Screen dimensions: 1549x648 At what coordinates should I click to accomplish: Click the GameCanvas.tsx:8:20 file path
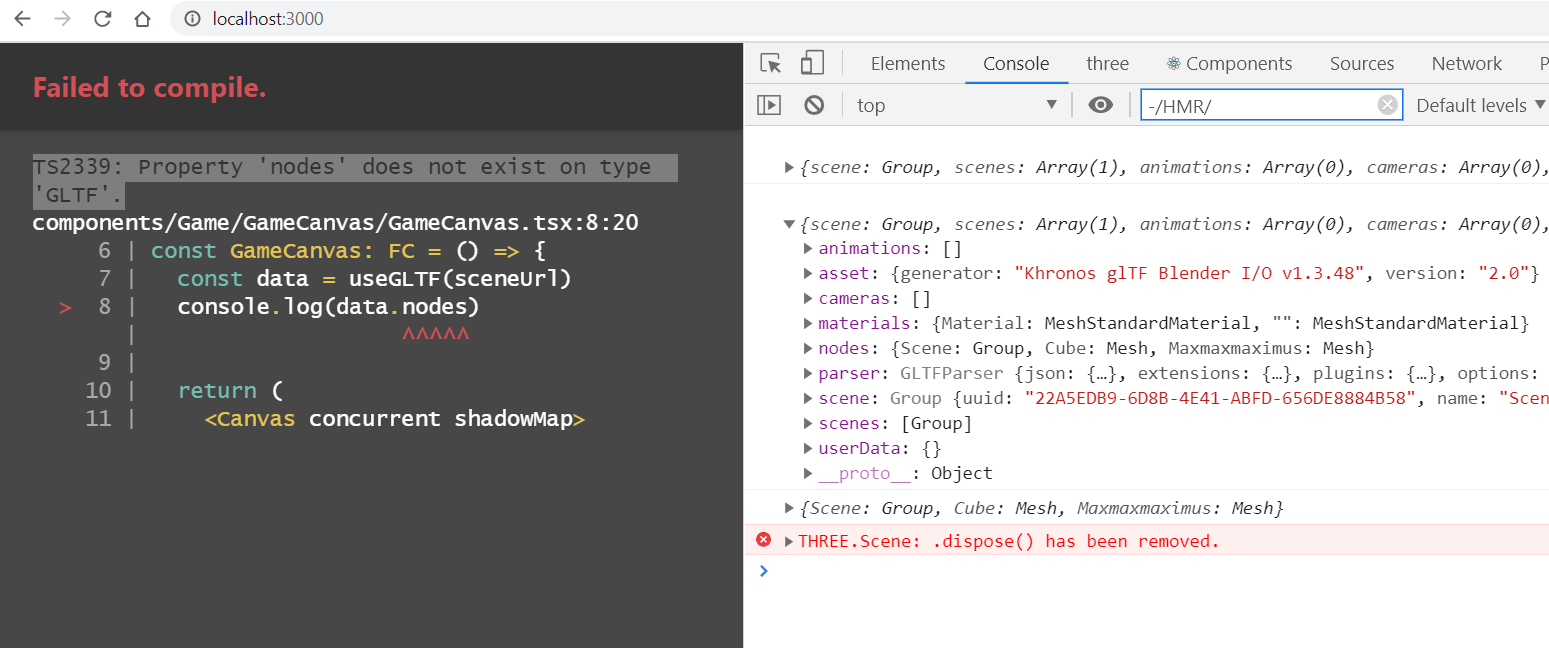click(x=336, y=222)
